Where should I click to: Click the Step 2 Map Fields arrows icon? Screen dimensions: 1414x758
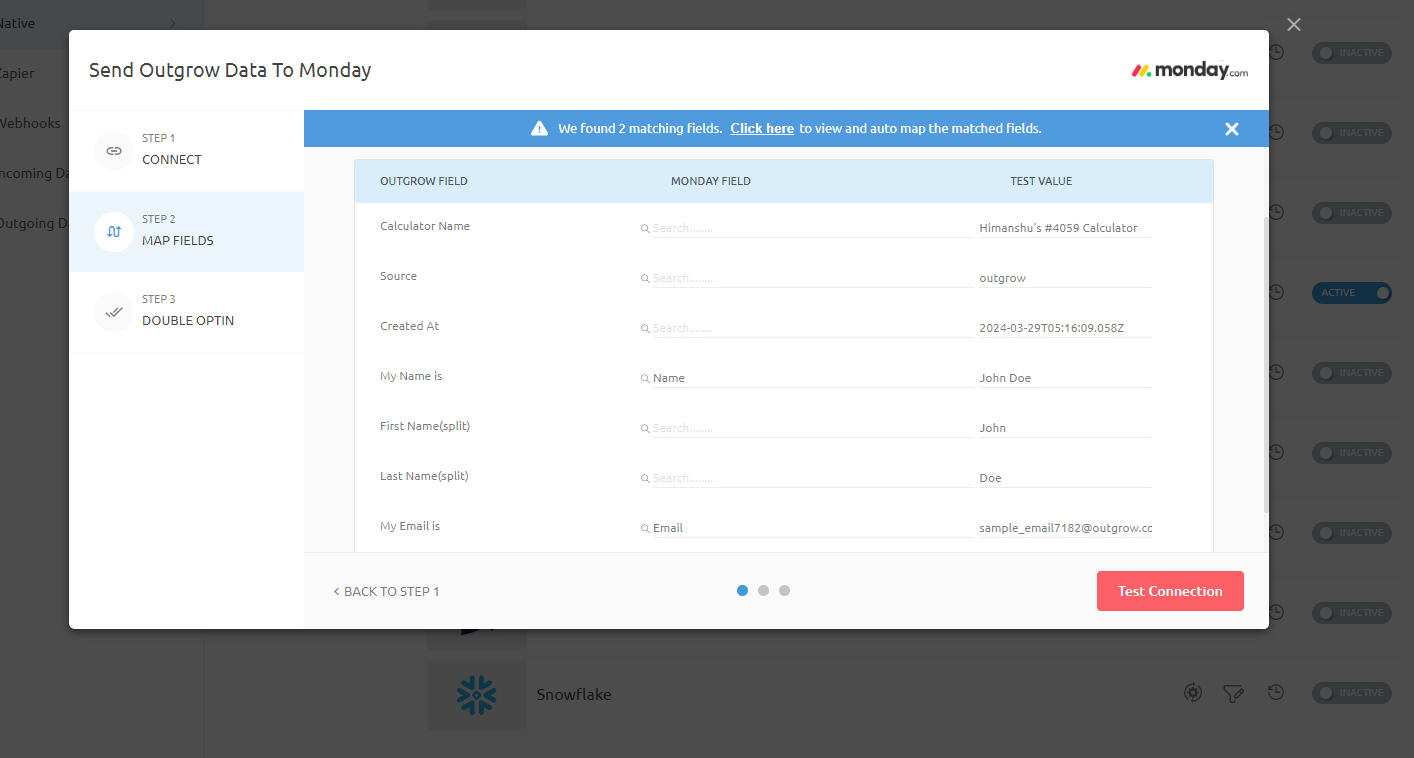(114, 231)
